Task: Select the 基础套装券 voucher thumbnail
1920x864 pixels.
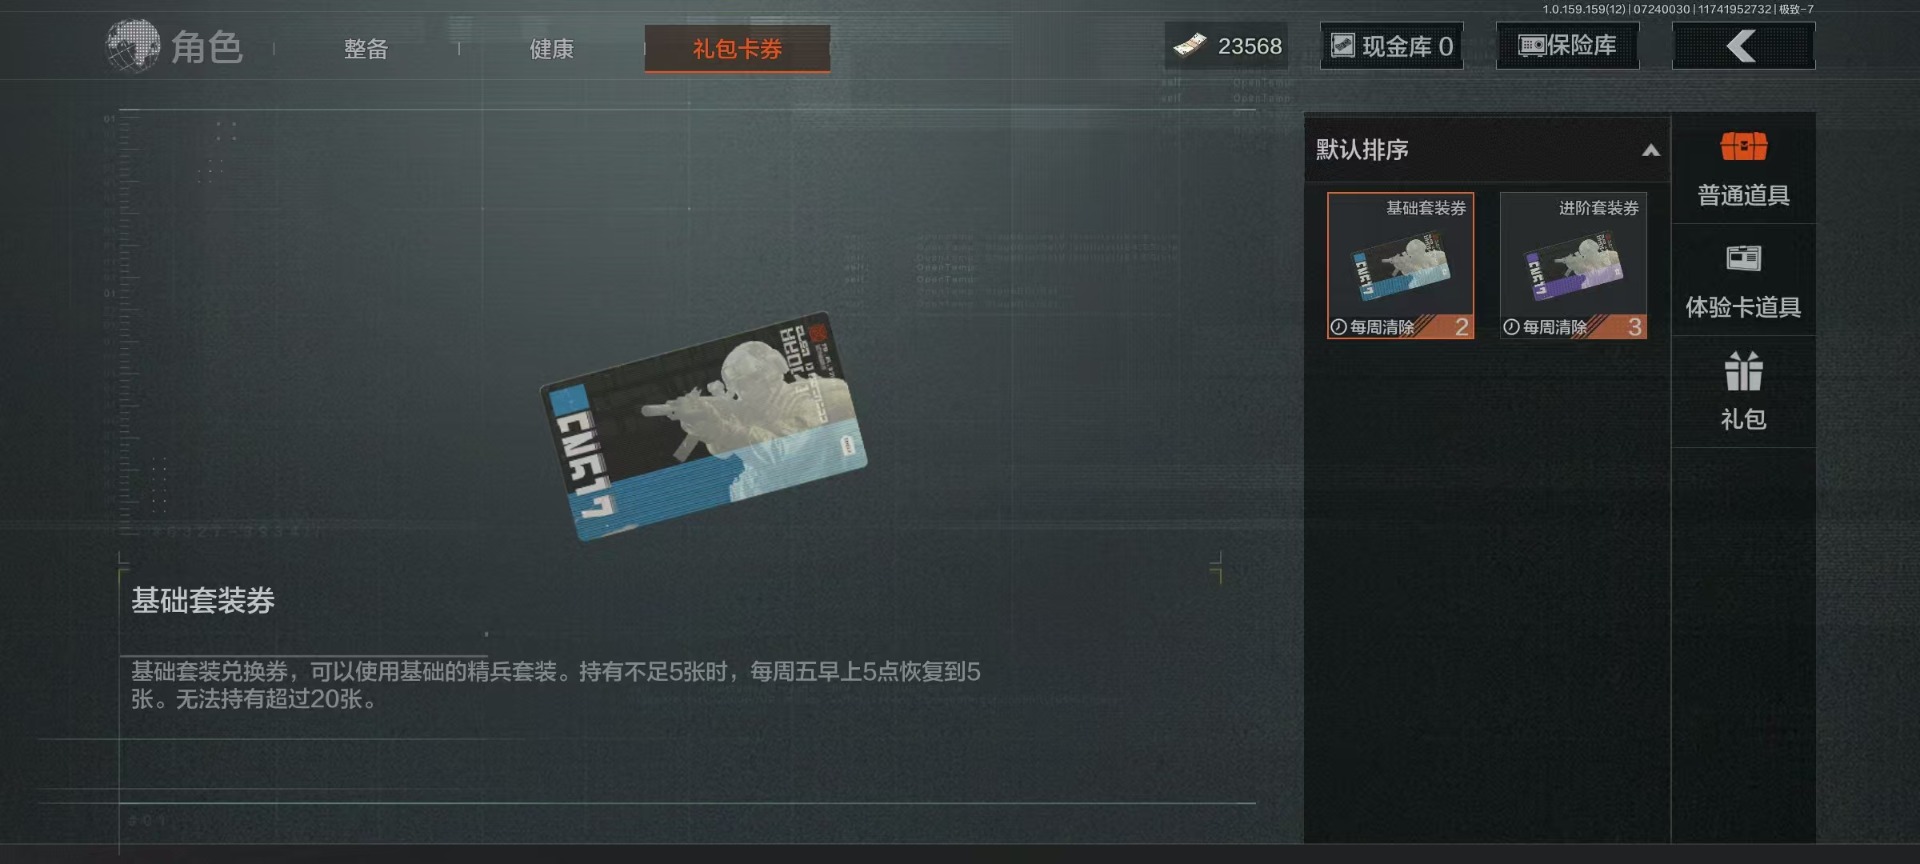Action: pyautogui.click(x=1400, y=265)
